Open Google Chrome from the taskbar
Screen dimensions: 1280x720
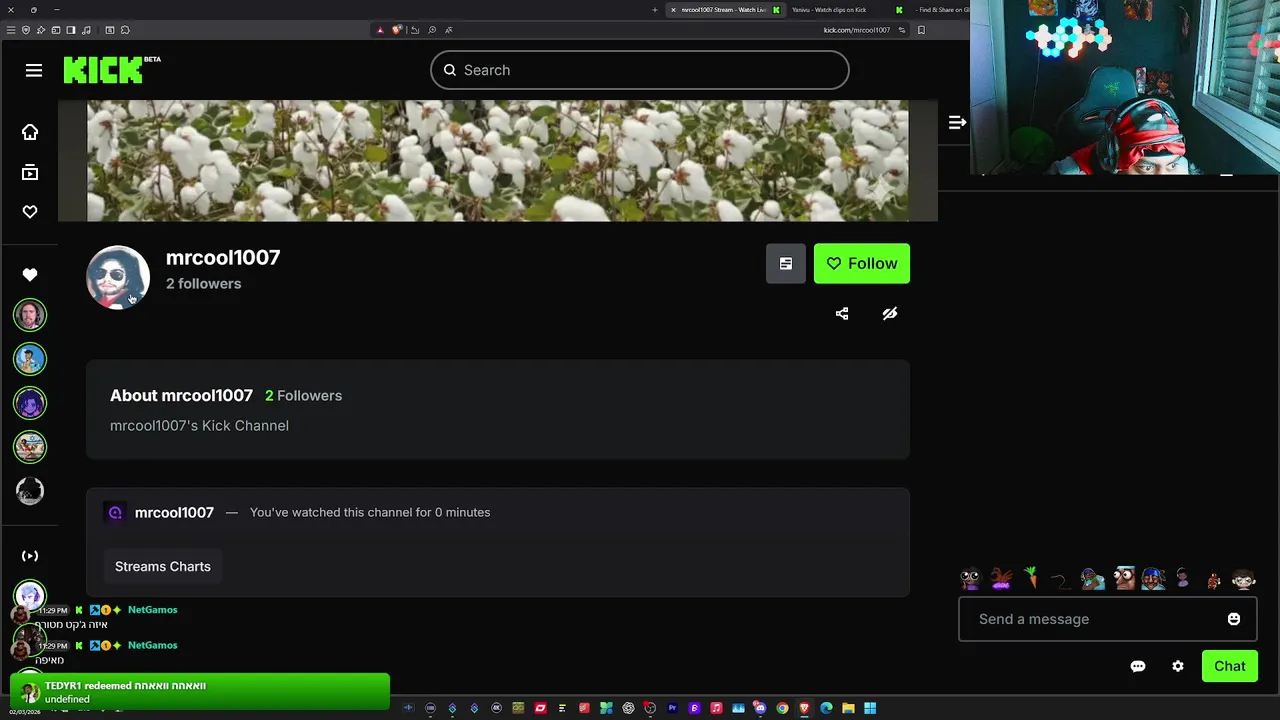click(782, 708)
